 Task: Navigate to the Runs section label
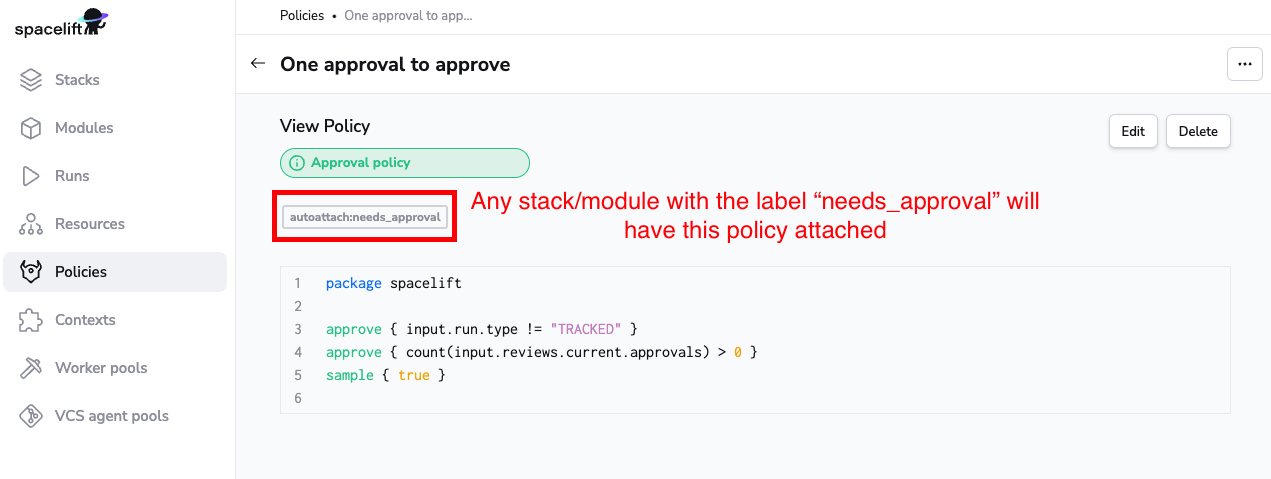72,176
